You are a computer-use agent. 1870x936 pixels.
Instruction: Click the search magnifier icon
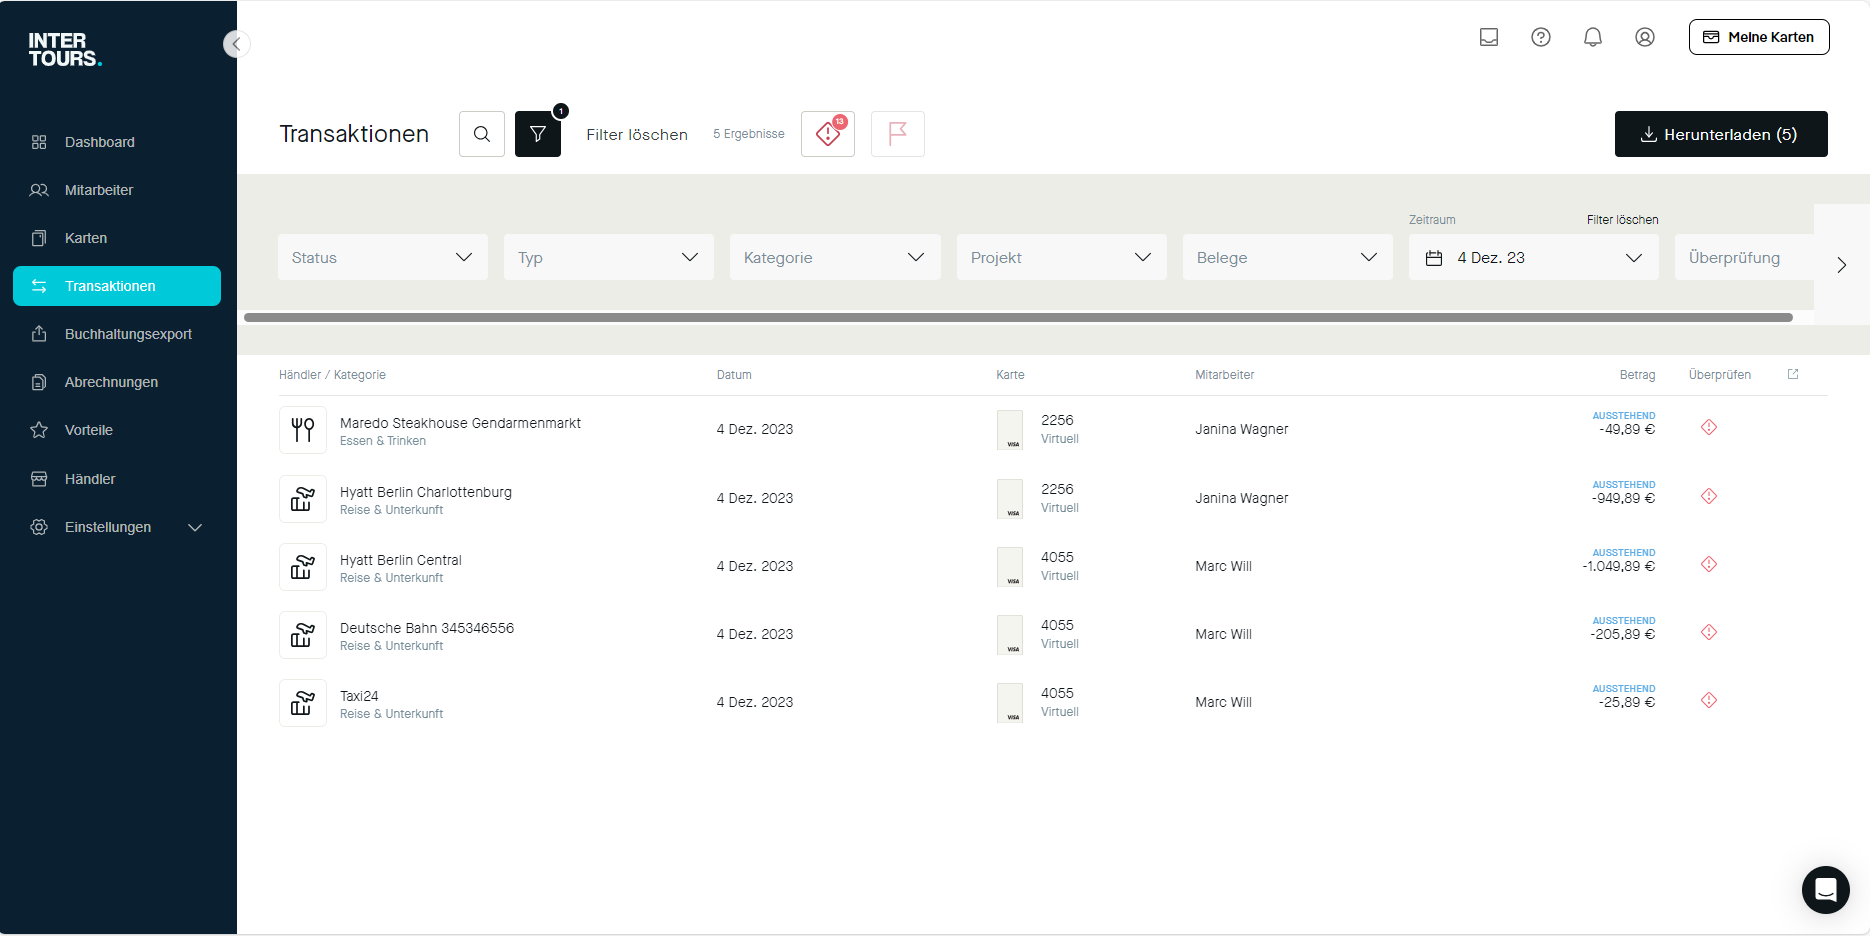click(x=482, y=134)
